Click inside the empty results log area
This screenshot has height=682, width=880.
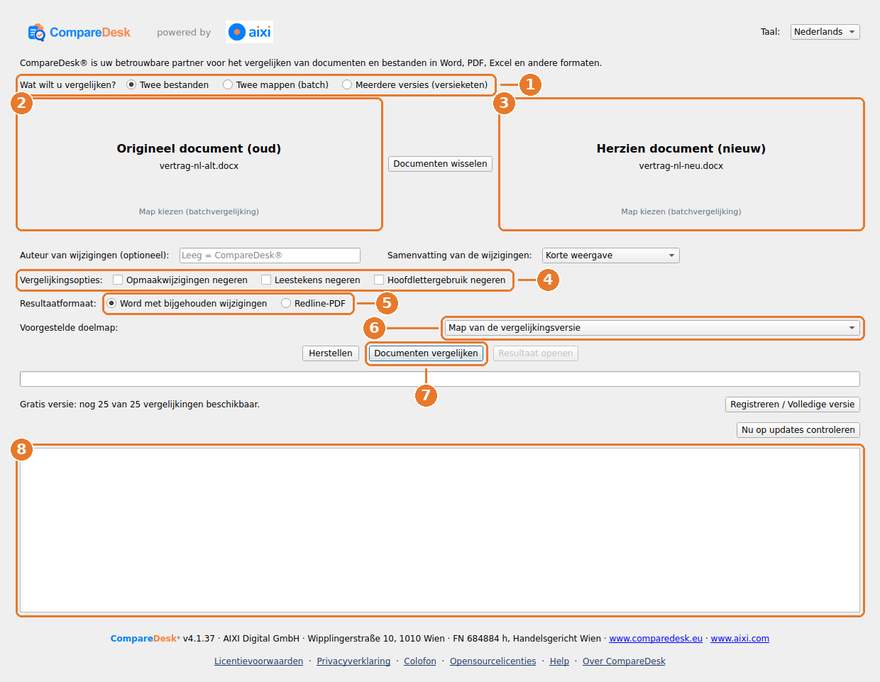(x=439, y=530)
